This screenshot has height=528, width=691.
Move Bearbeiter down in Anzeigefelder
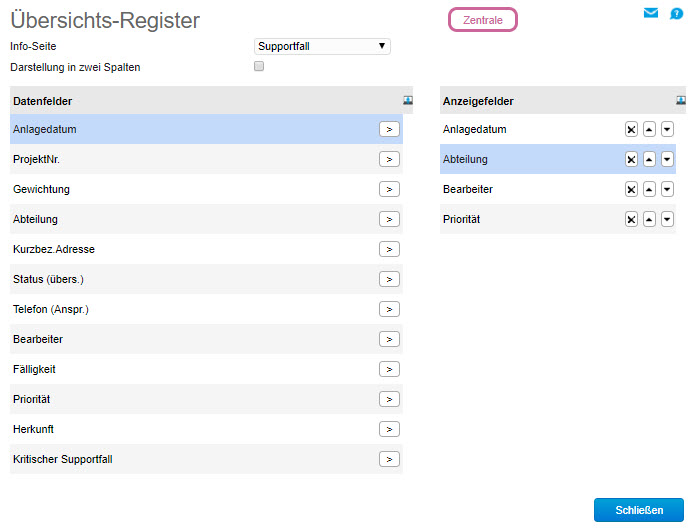click(x=667, y=189)
